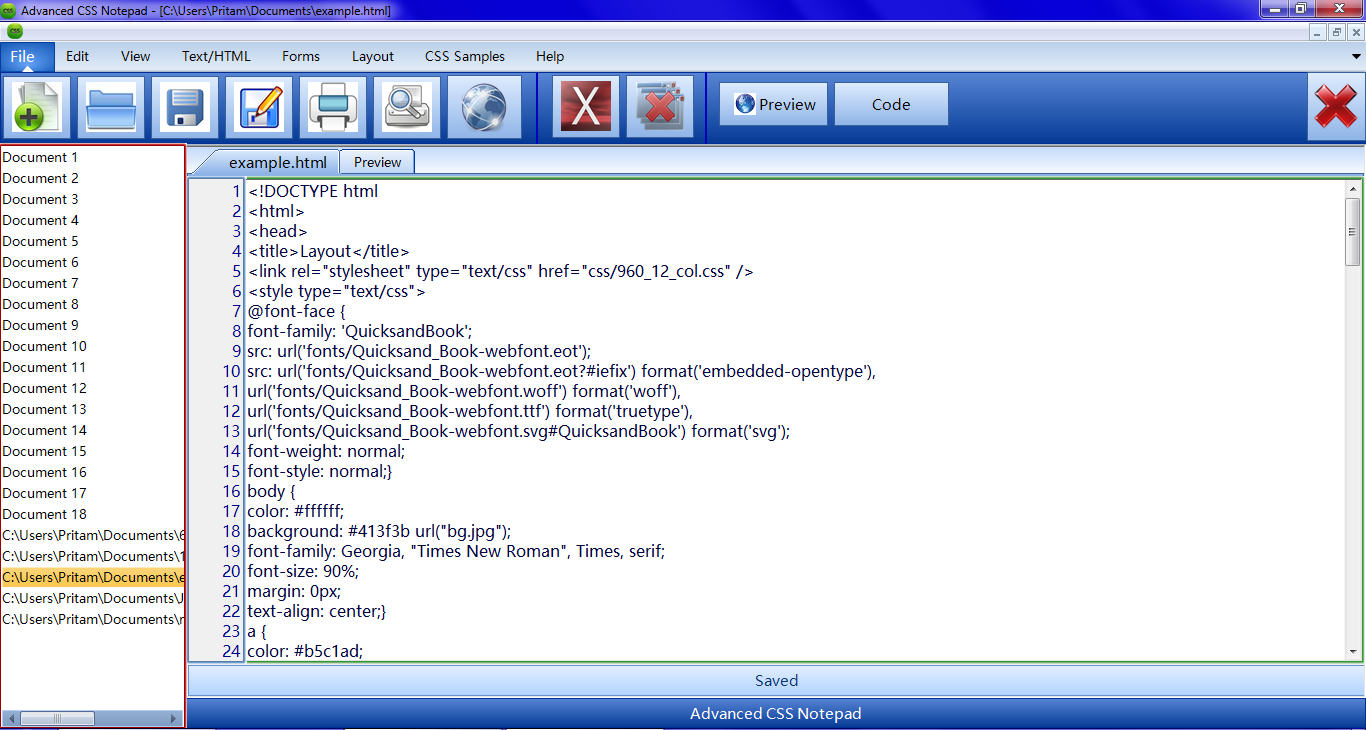Open the Text/HTML menu
Image resolution: width=1366 pixels, height=730 pixels.
pyautogui.click(x=216, y=57)
